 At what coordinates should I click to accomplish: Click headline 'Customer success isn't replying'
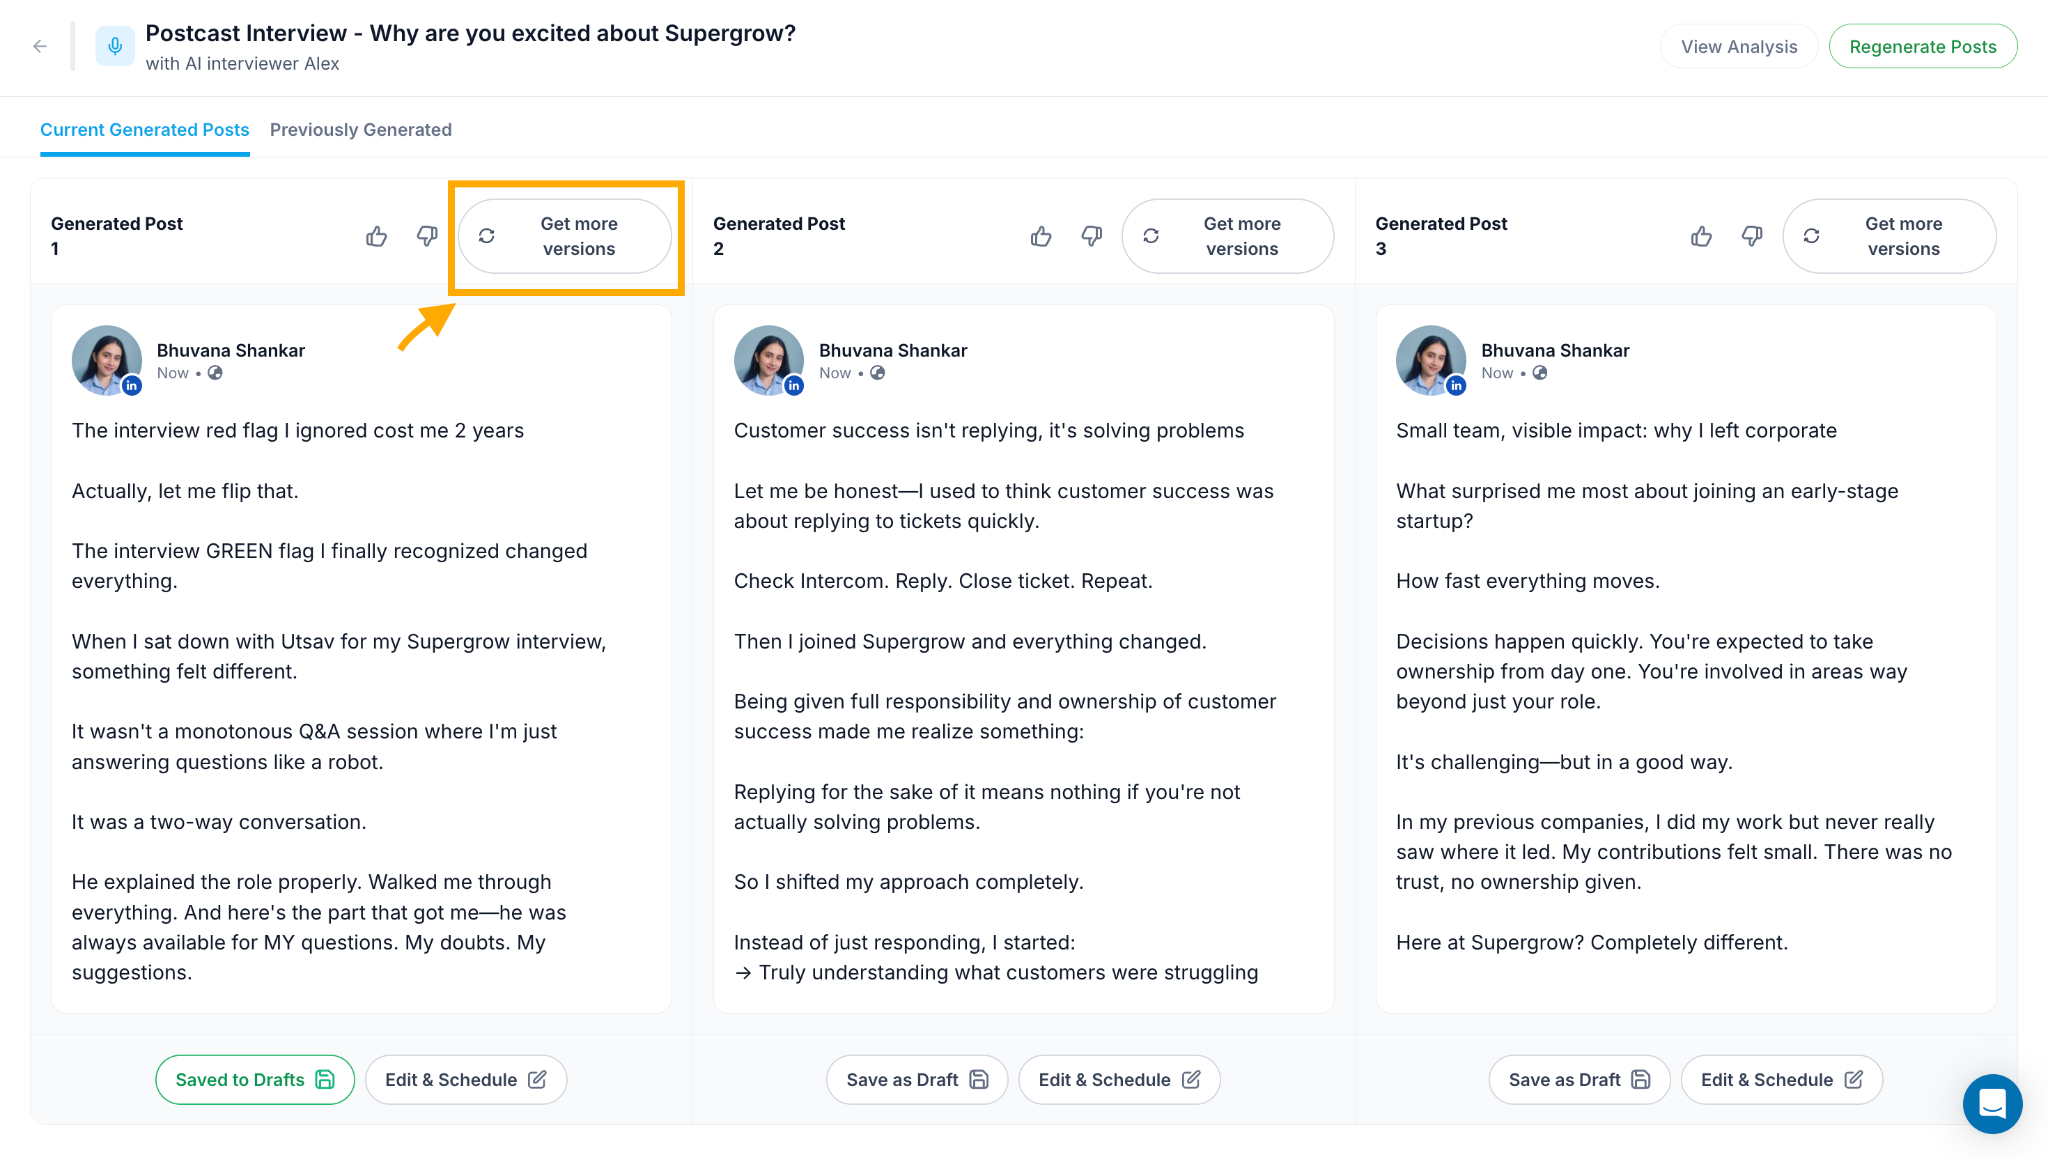click(x=989, y=431)
